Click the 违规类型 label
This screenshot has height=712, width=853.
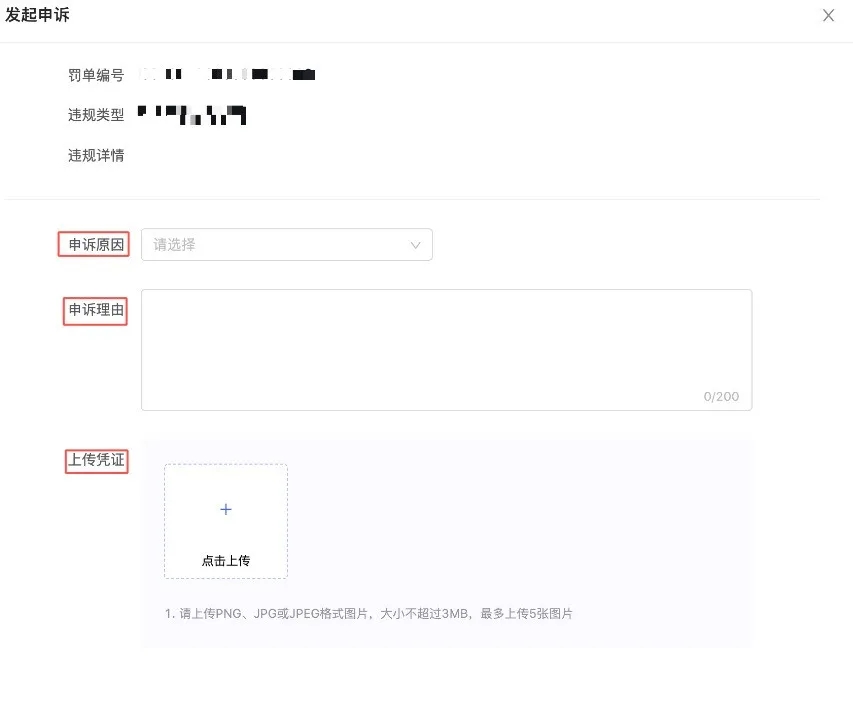pos(96,115)
